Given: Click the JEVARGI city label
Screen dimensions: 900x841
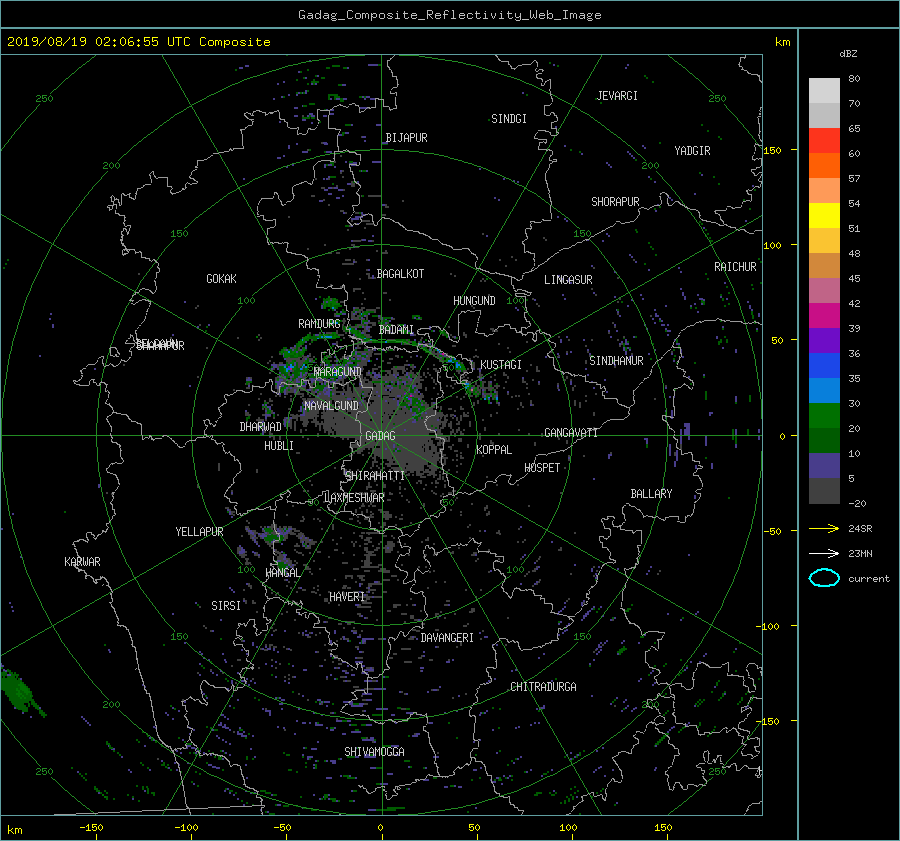Looking at the screenshot, I should [617, 96].
